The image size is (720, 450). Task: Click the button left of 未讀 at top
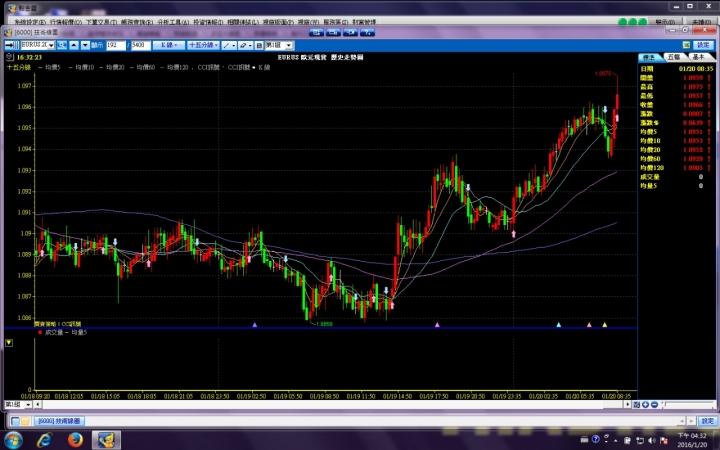coord(665,22)
